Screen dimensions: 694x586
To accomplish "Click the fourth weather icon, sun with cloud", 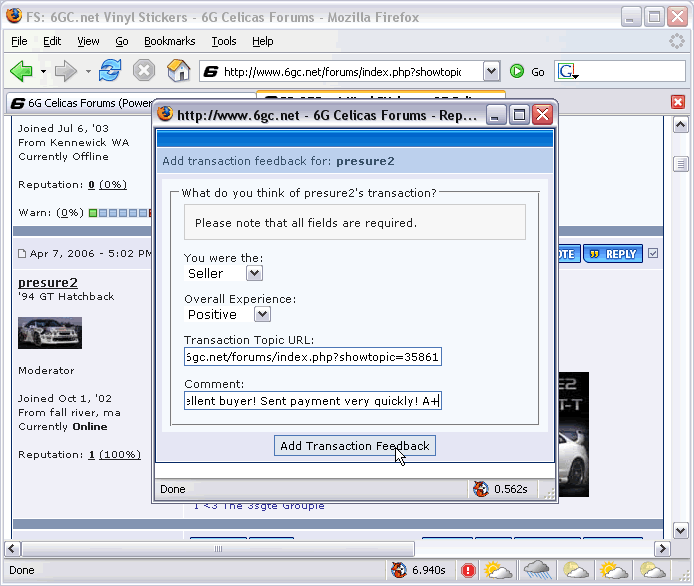I will click(613, 570).
